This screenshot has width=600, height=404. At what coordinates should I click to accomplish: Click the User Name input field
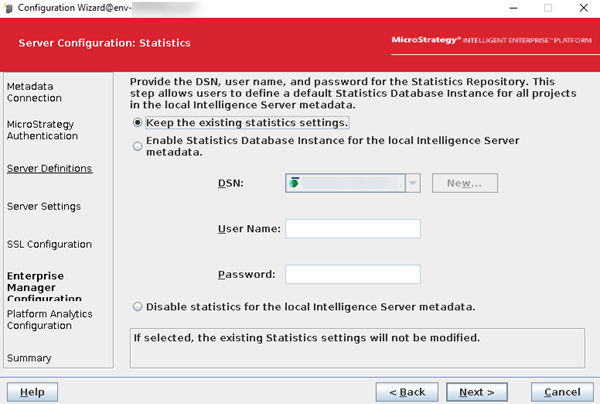pos(352,229)
